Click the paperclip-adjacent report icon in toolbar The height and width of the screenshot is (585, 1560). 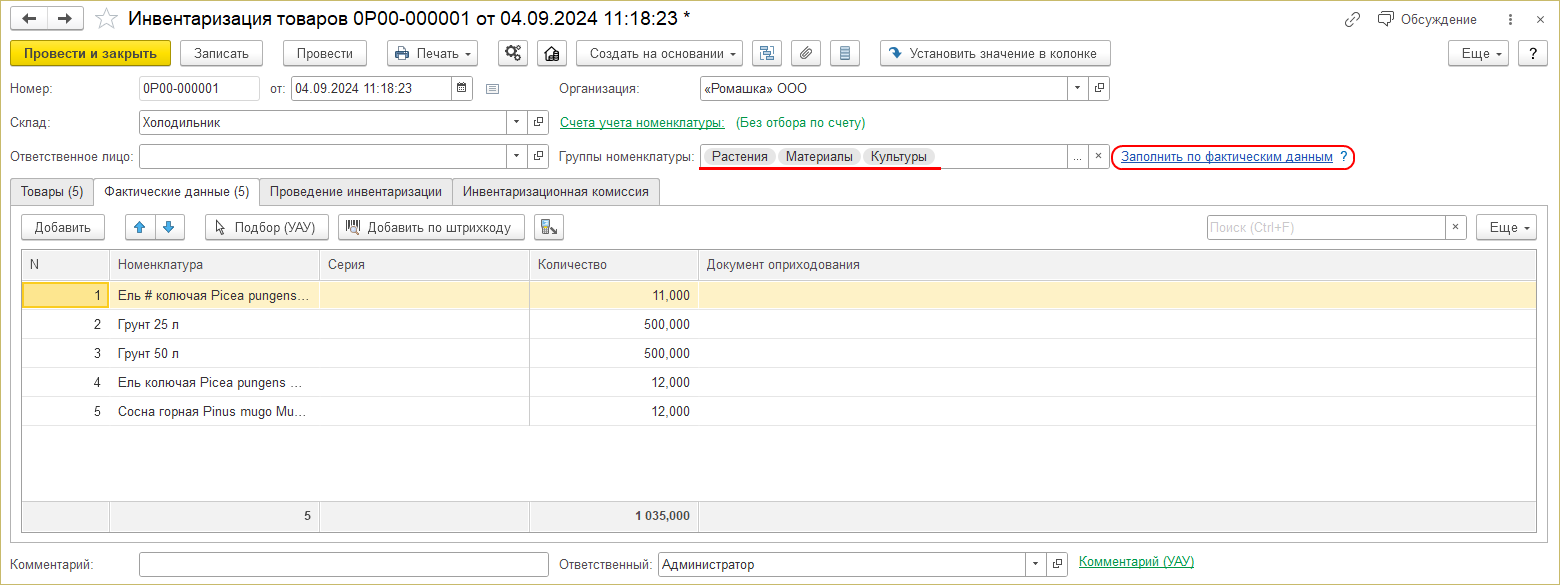click(x=846, y=53)
